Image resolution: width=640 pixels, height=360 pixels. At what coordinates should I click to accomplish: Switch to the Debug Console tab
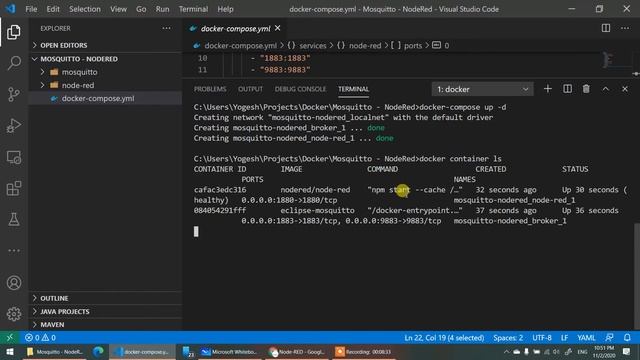[x=300, y=89]
